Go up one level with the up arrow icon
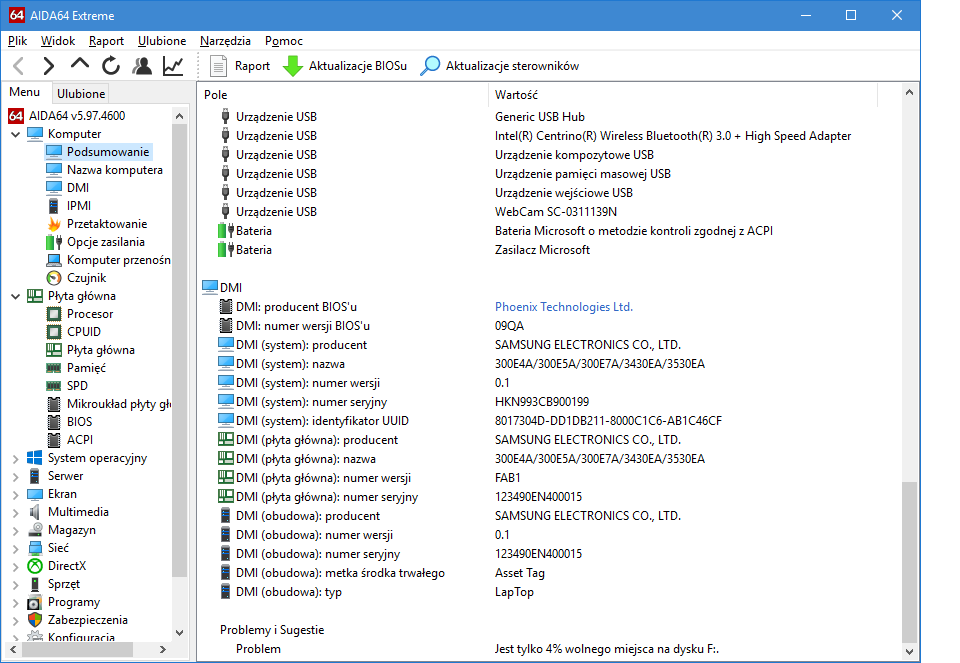The width and height of the screenshot is (960, 663). coord(80,64)
